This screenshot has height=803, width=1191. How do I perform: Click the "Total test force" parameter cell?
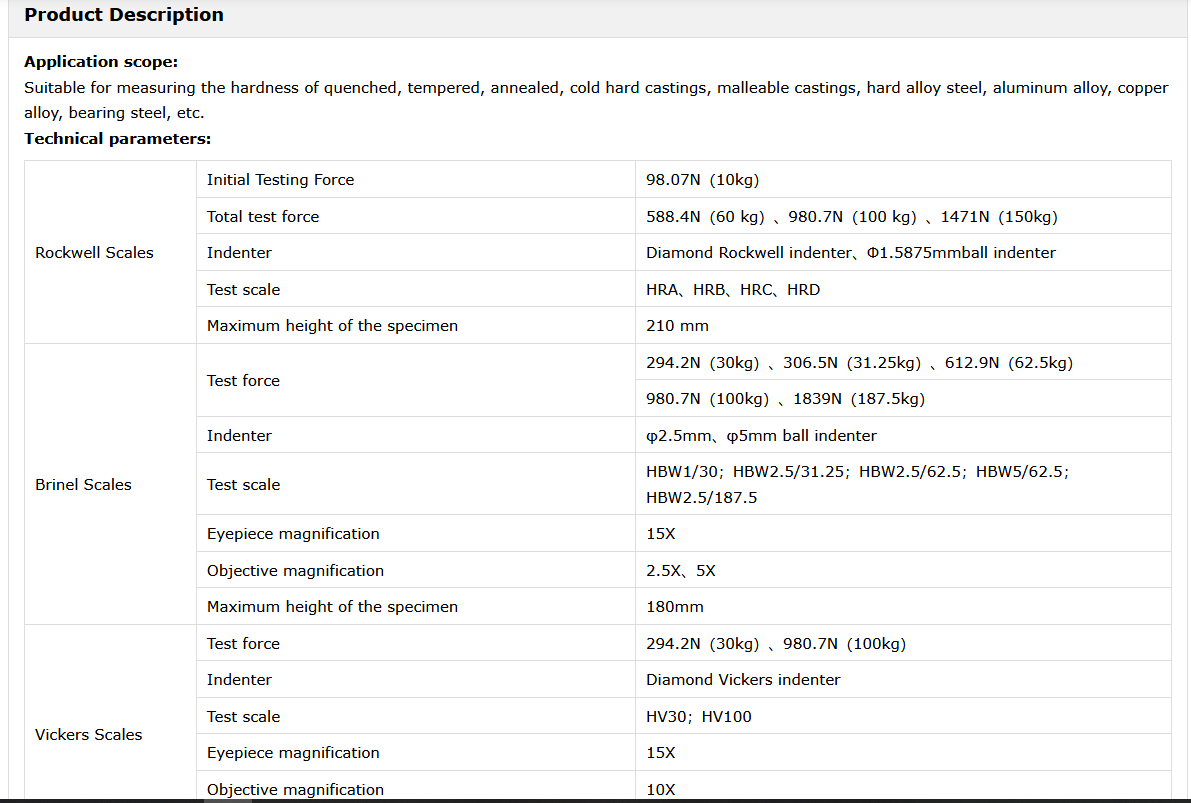pos(263,217)
